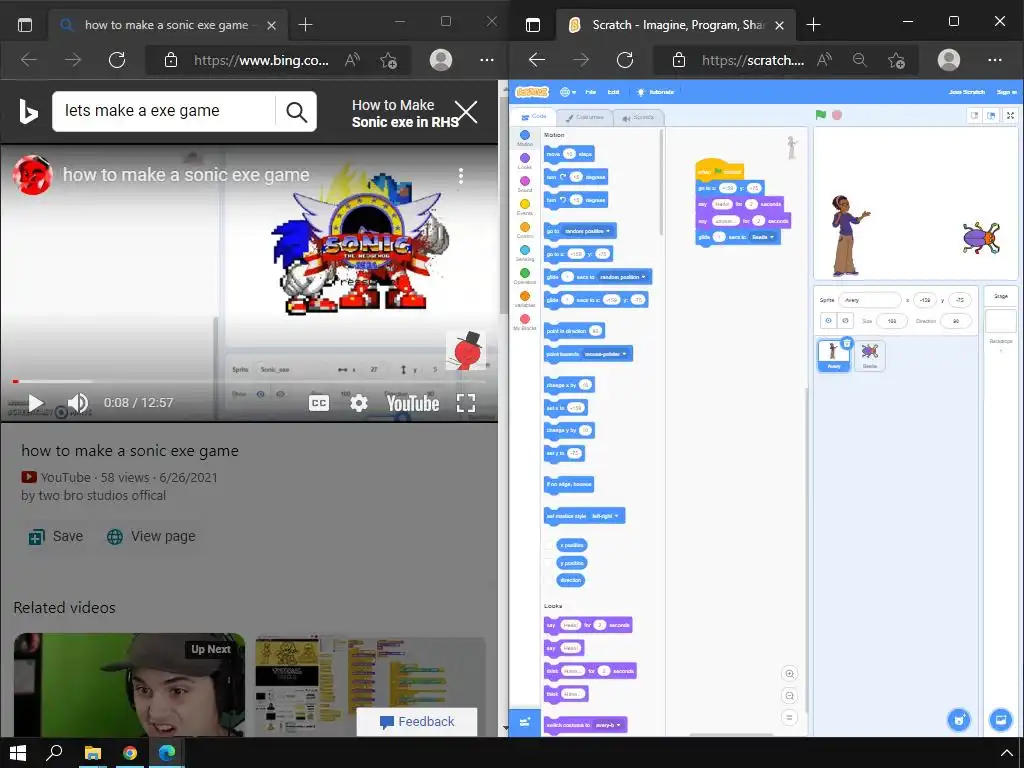
Task: Select the Sensing block category
Action: 524,253
